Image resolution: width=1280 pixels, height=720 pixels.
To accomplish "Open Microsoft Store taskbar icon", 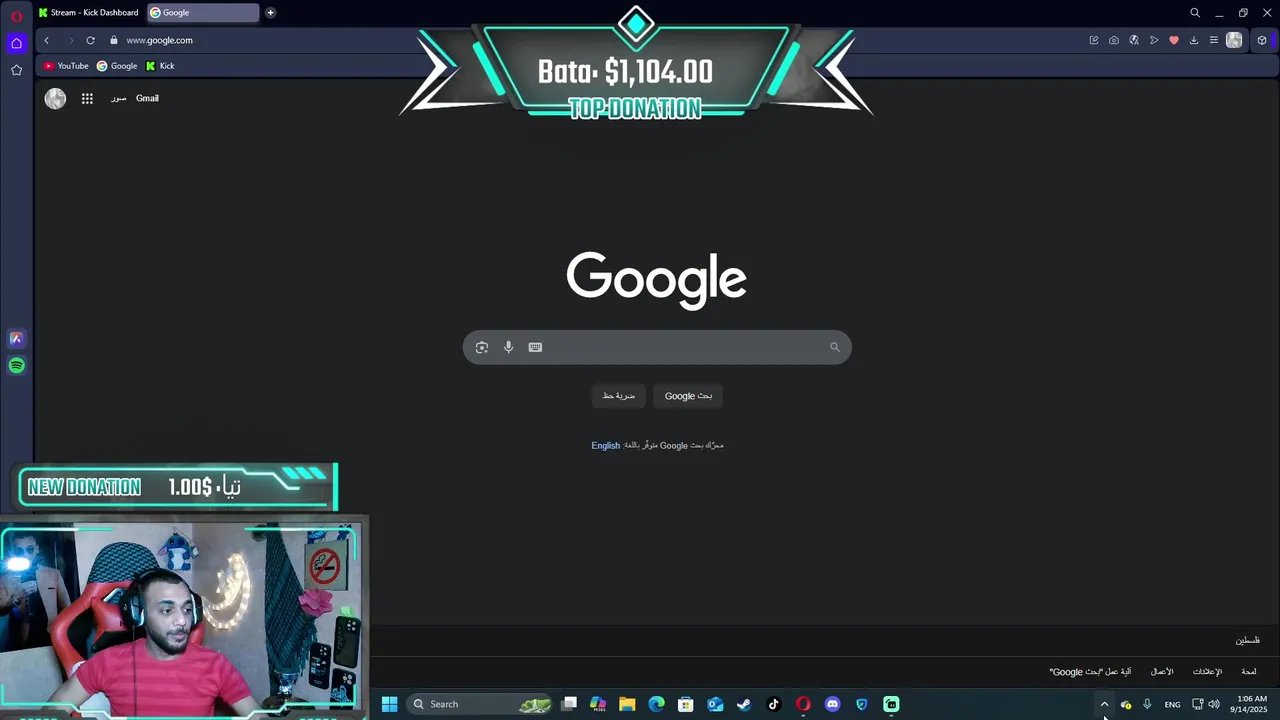I will [686, 704].
